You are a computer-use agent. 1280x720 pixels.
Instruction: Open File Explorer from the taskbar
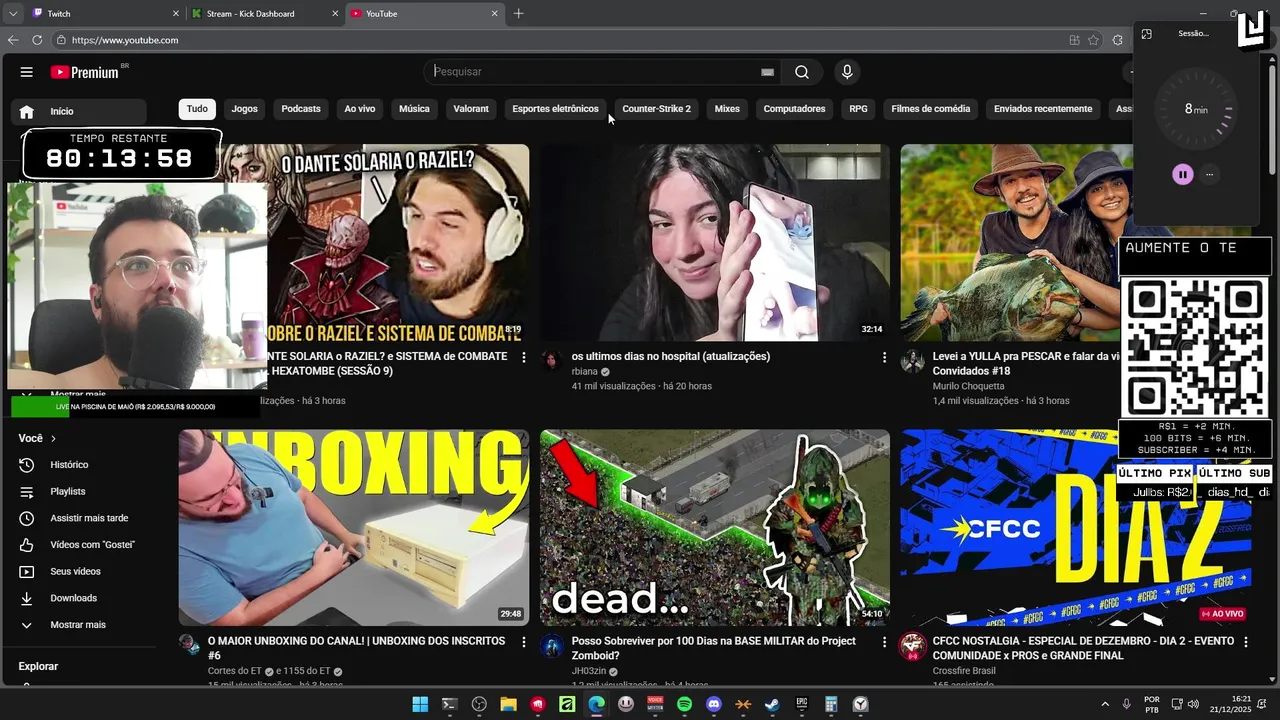508,704
